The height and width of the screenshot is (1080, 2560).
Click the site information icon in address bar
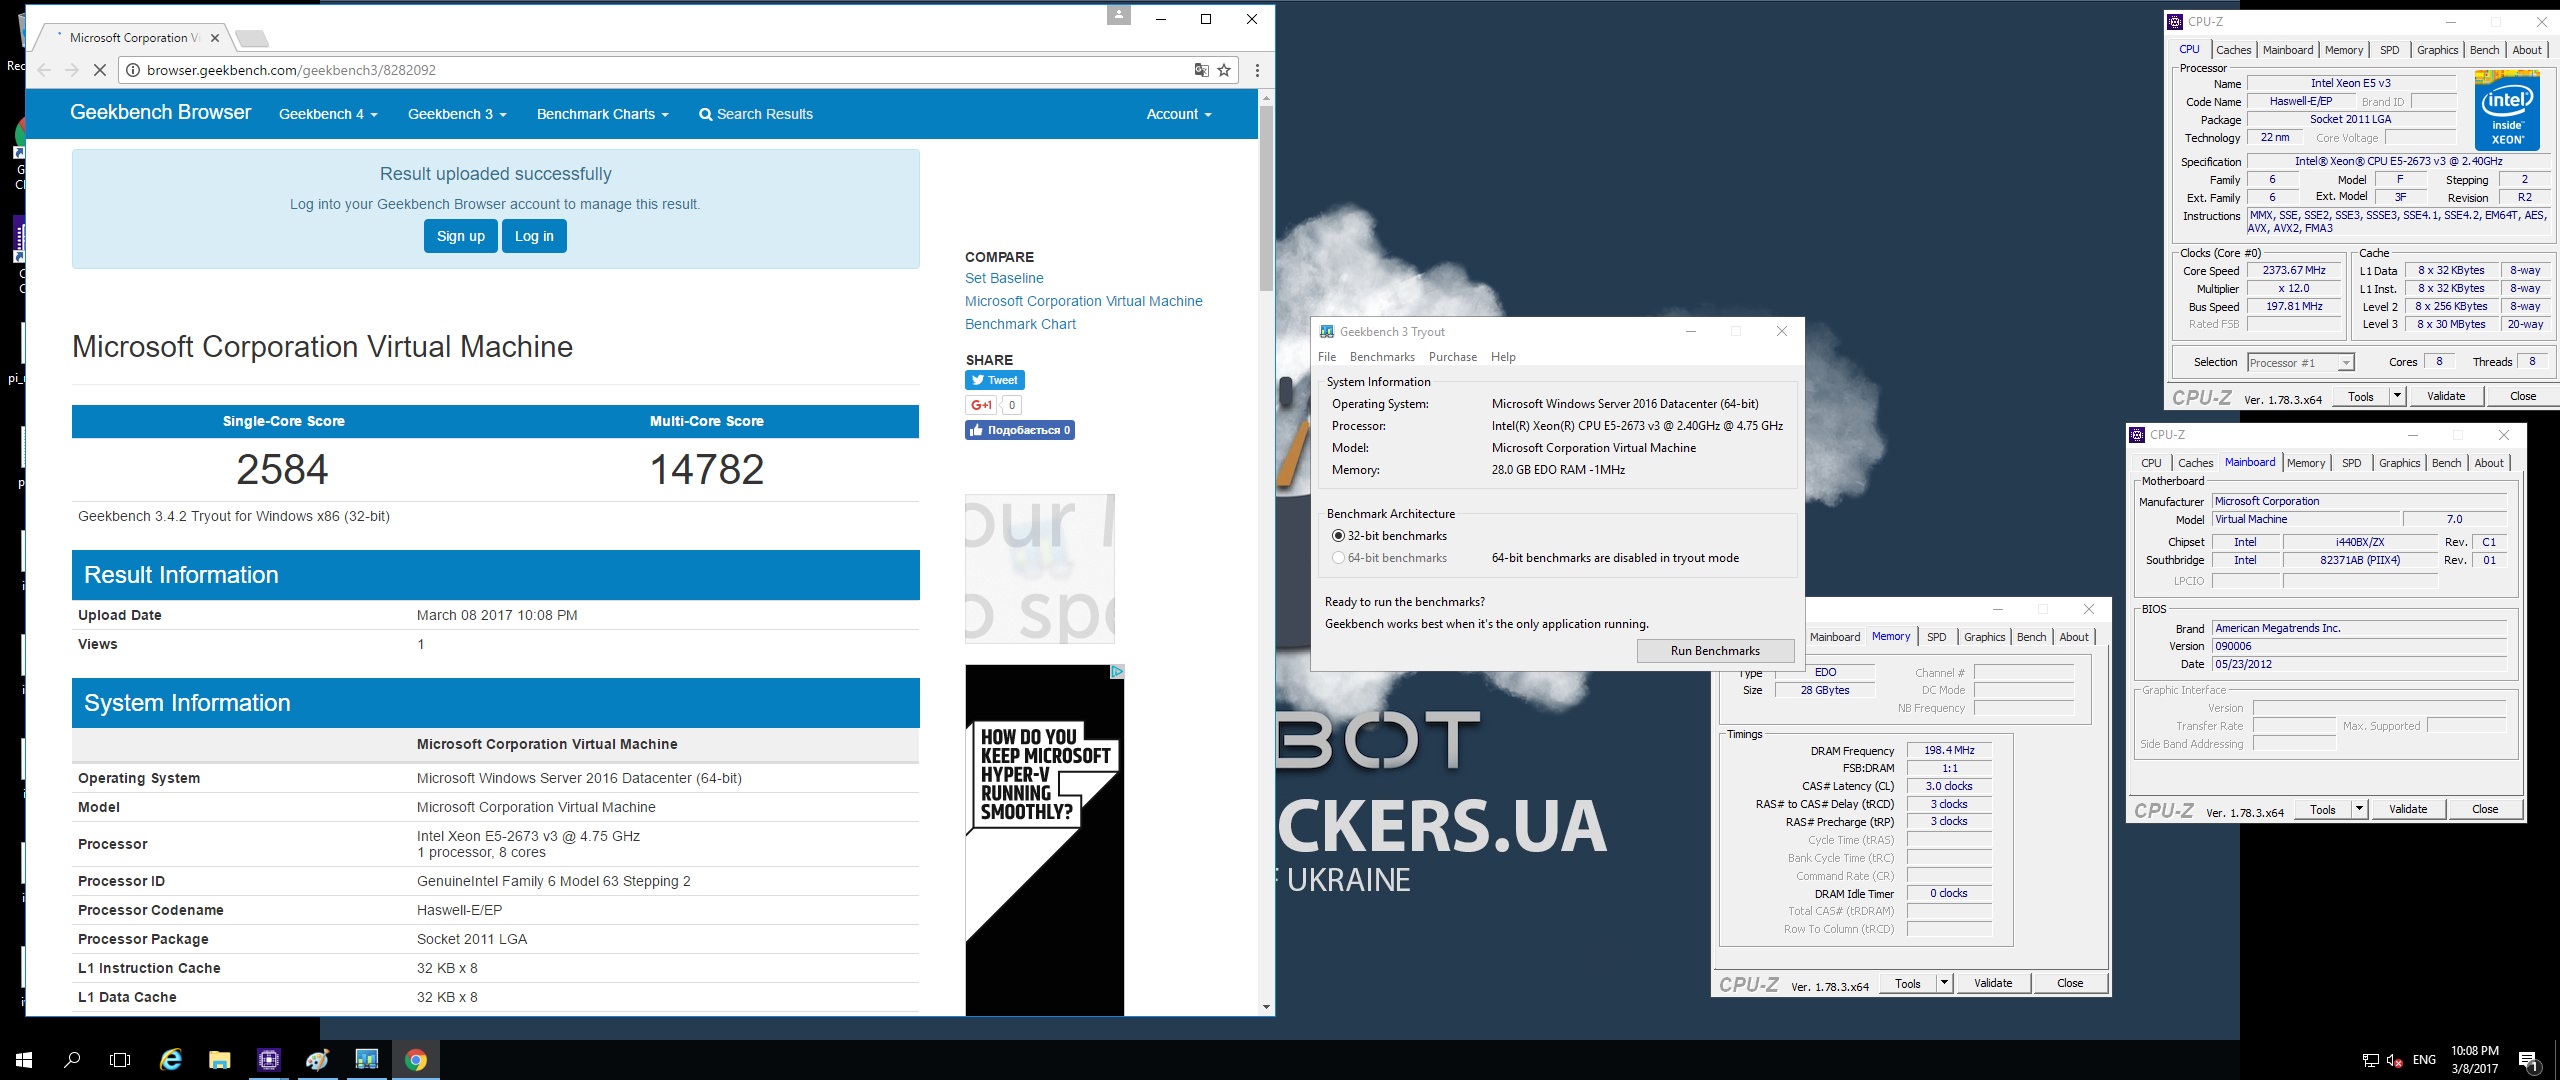[132, 70]
